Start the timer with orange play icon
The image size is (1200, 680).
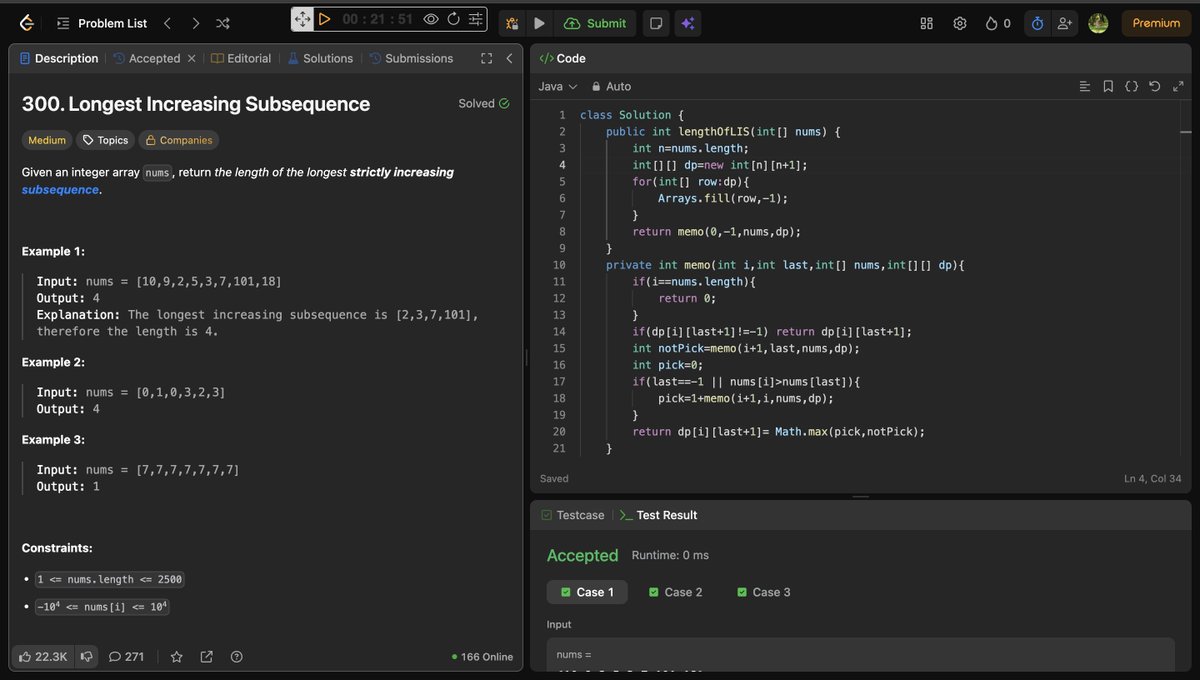click(324, 19)
